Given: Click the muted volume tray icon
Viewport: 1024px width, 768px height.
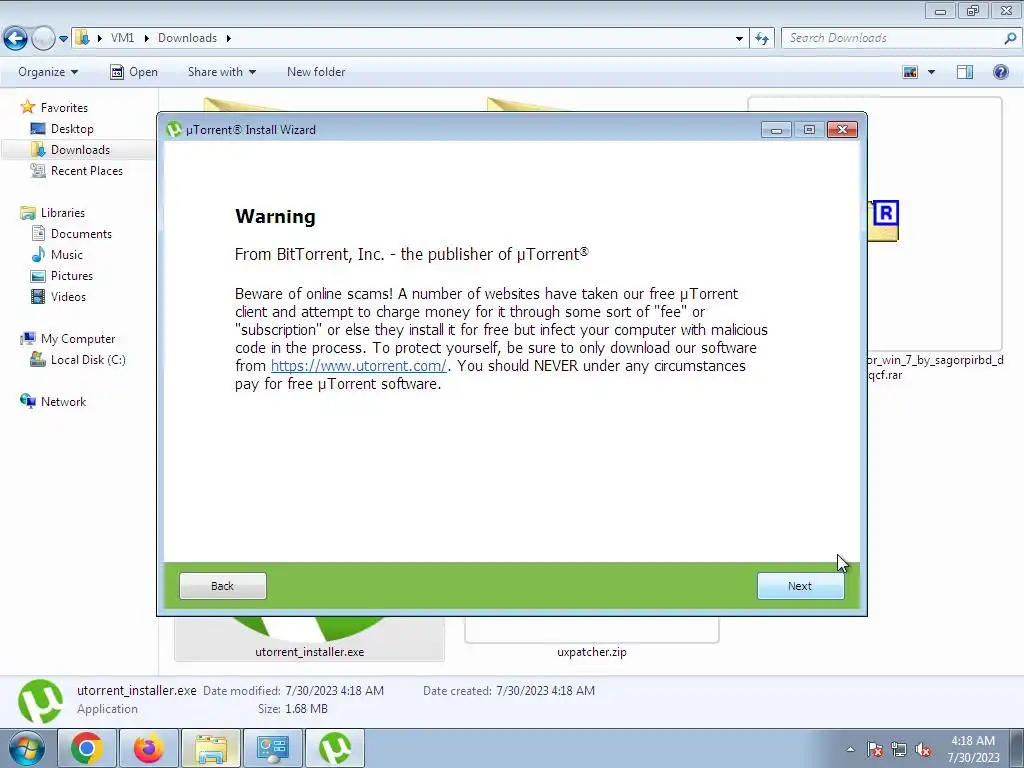Looking at the screenshot, I should pos(923,750).
